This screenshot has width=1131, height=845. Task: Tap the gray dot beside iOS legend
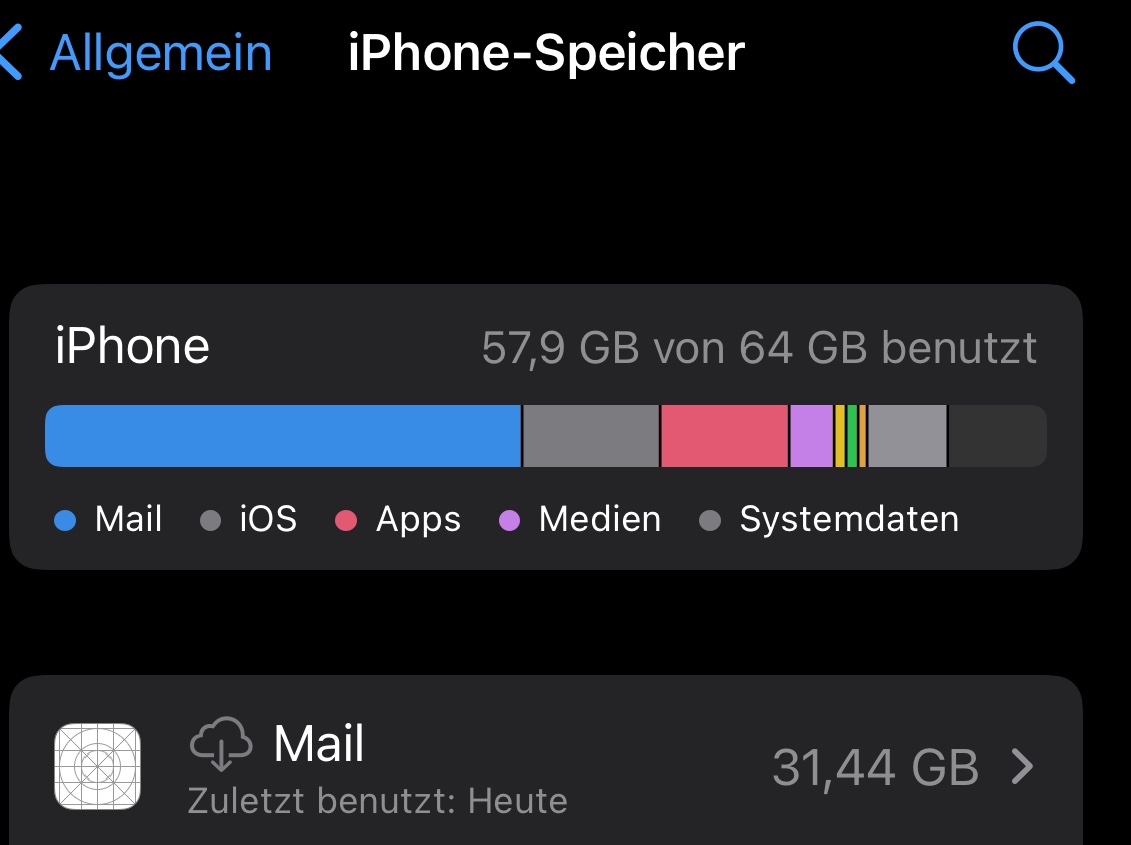(210, 520)
